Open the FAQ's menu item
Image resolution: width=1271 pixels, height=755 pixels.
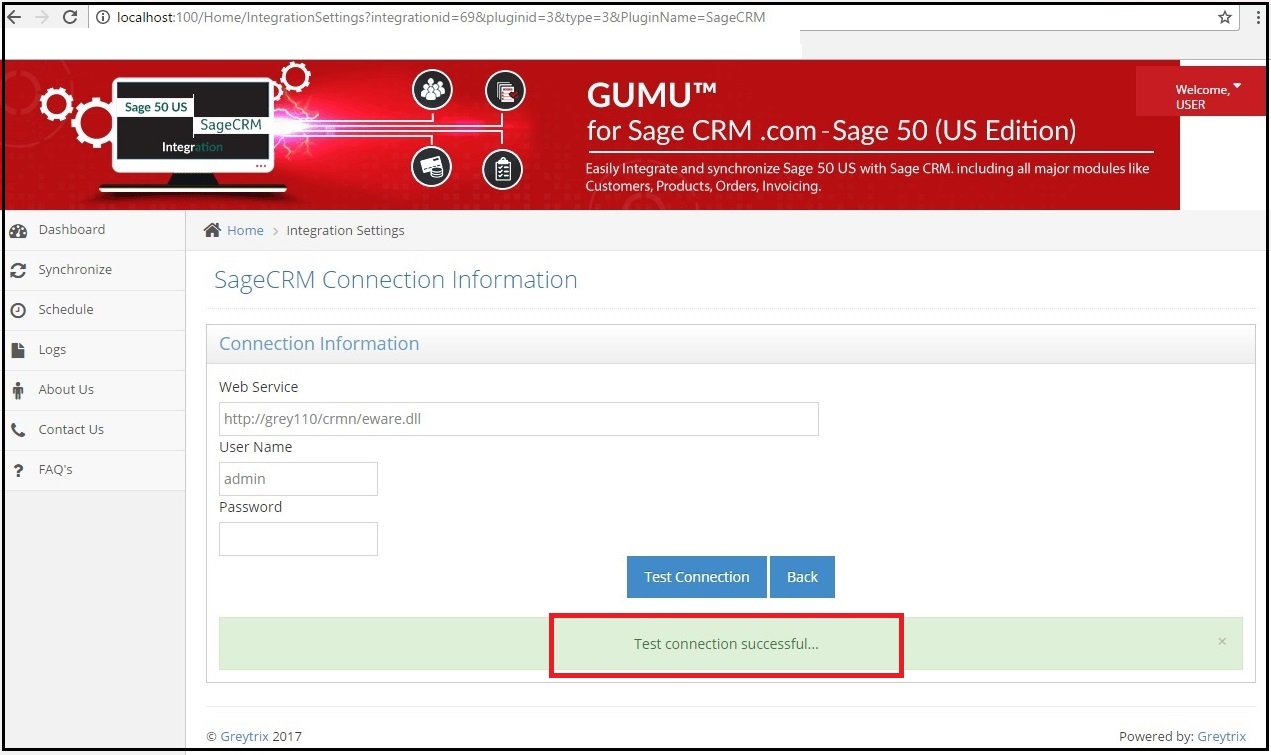point(94,470)
